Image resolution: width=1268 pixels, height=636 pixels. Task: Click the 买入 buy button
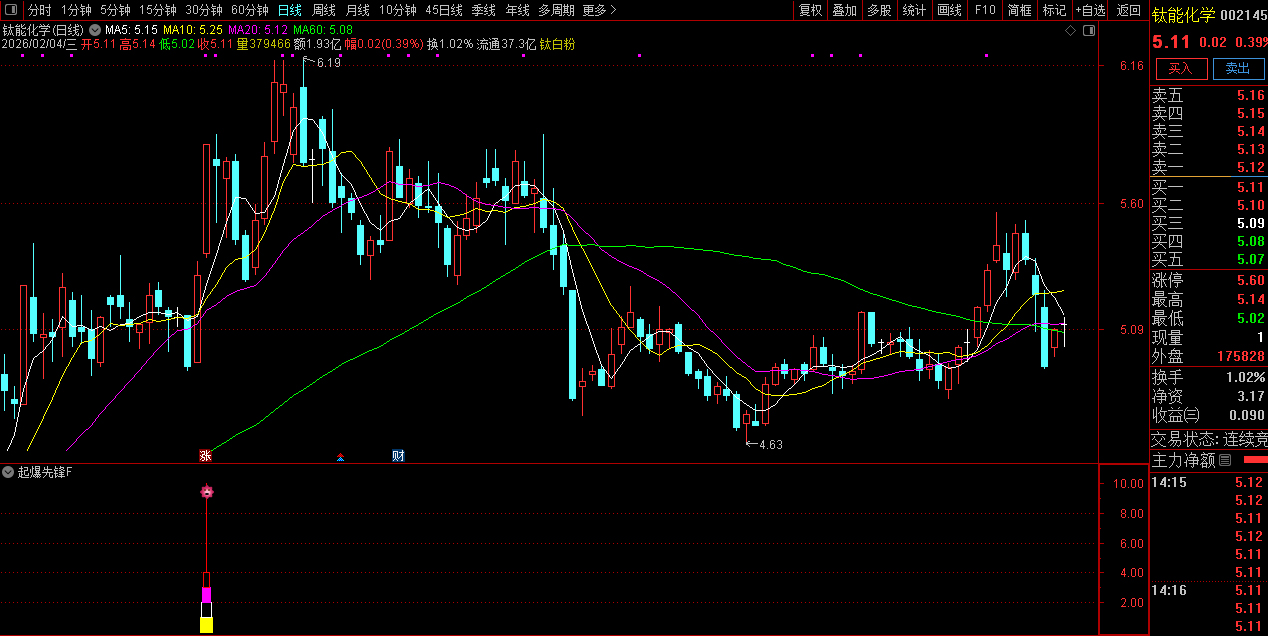(1181, 68)
